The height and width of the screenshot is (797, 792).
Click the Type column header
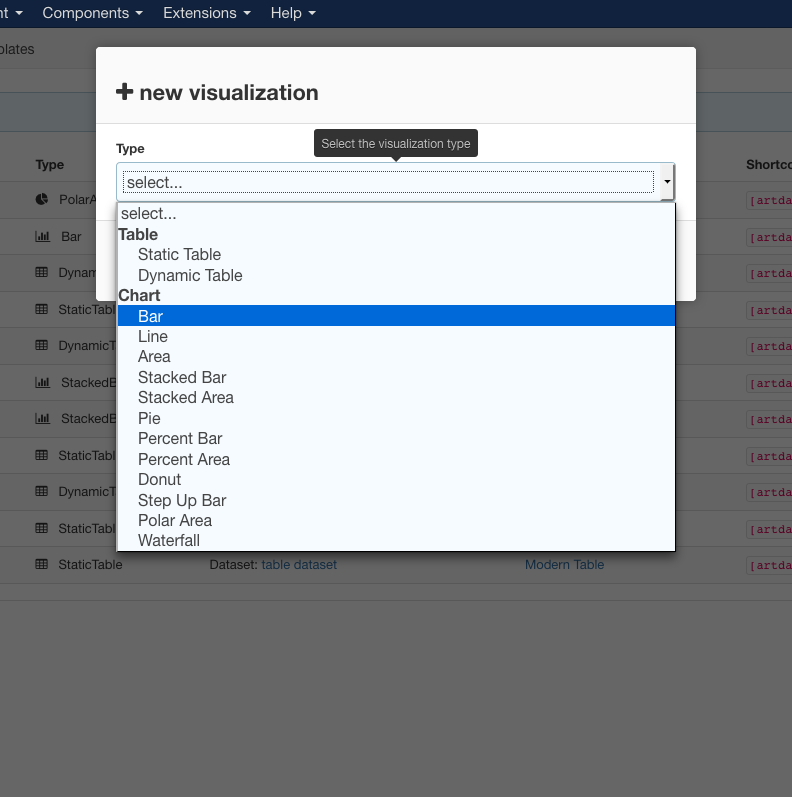click(x=50, y=165)
